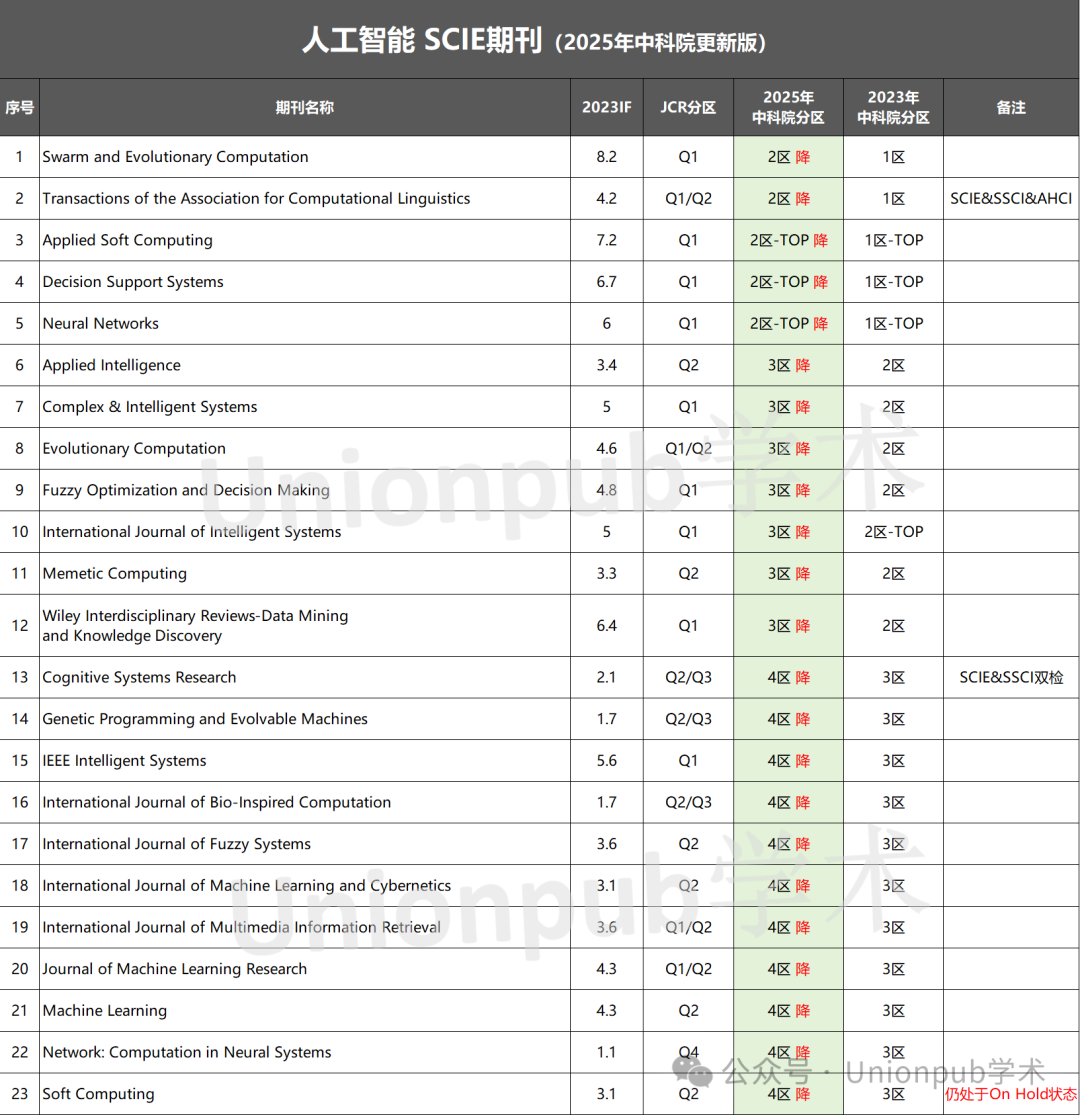
Task: Select 'Complex & Intelligent Systems'
Action: [150, 407]
